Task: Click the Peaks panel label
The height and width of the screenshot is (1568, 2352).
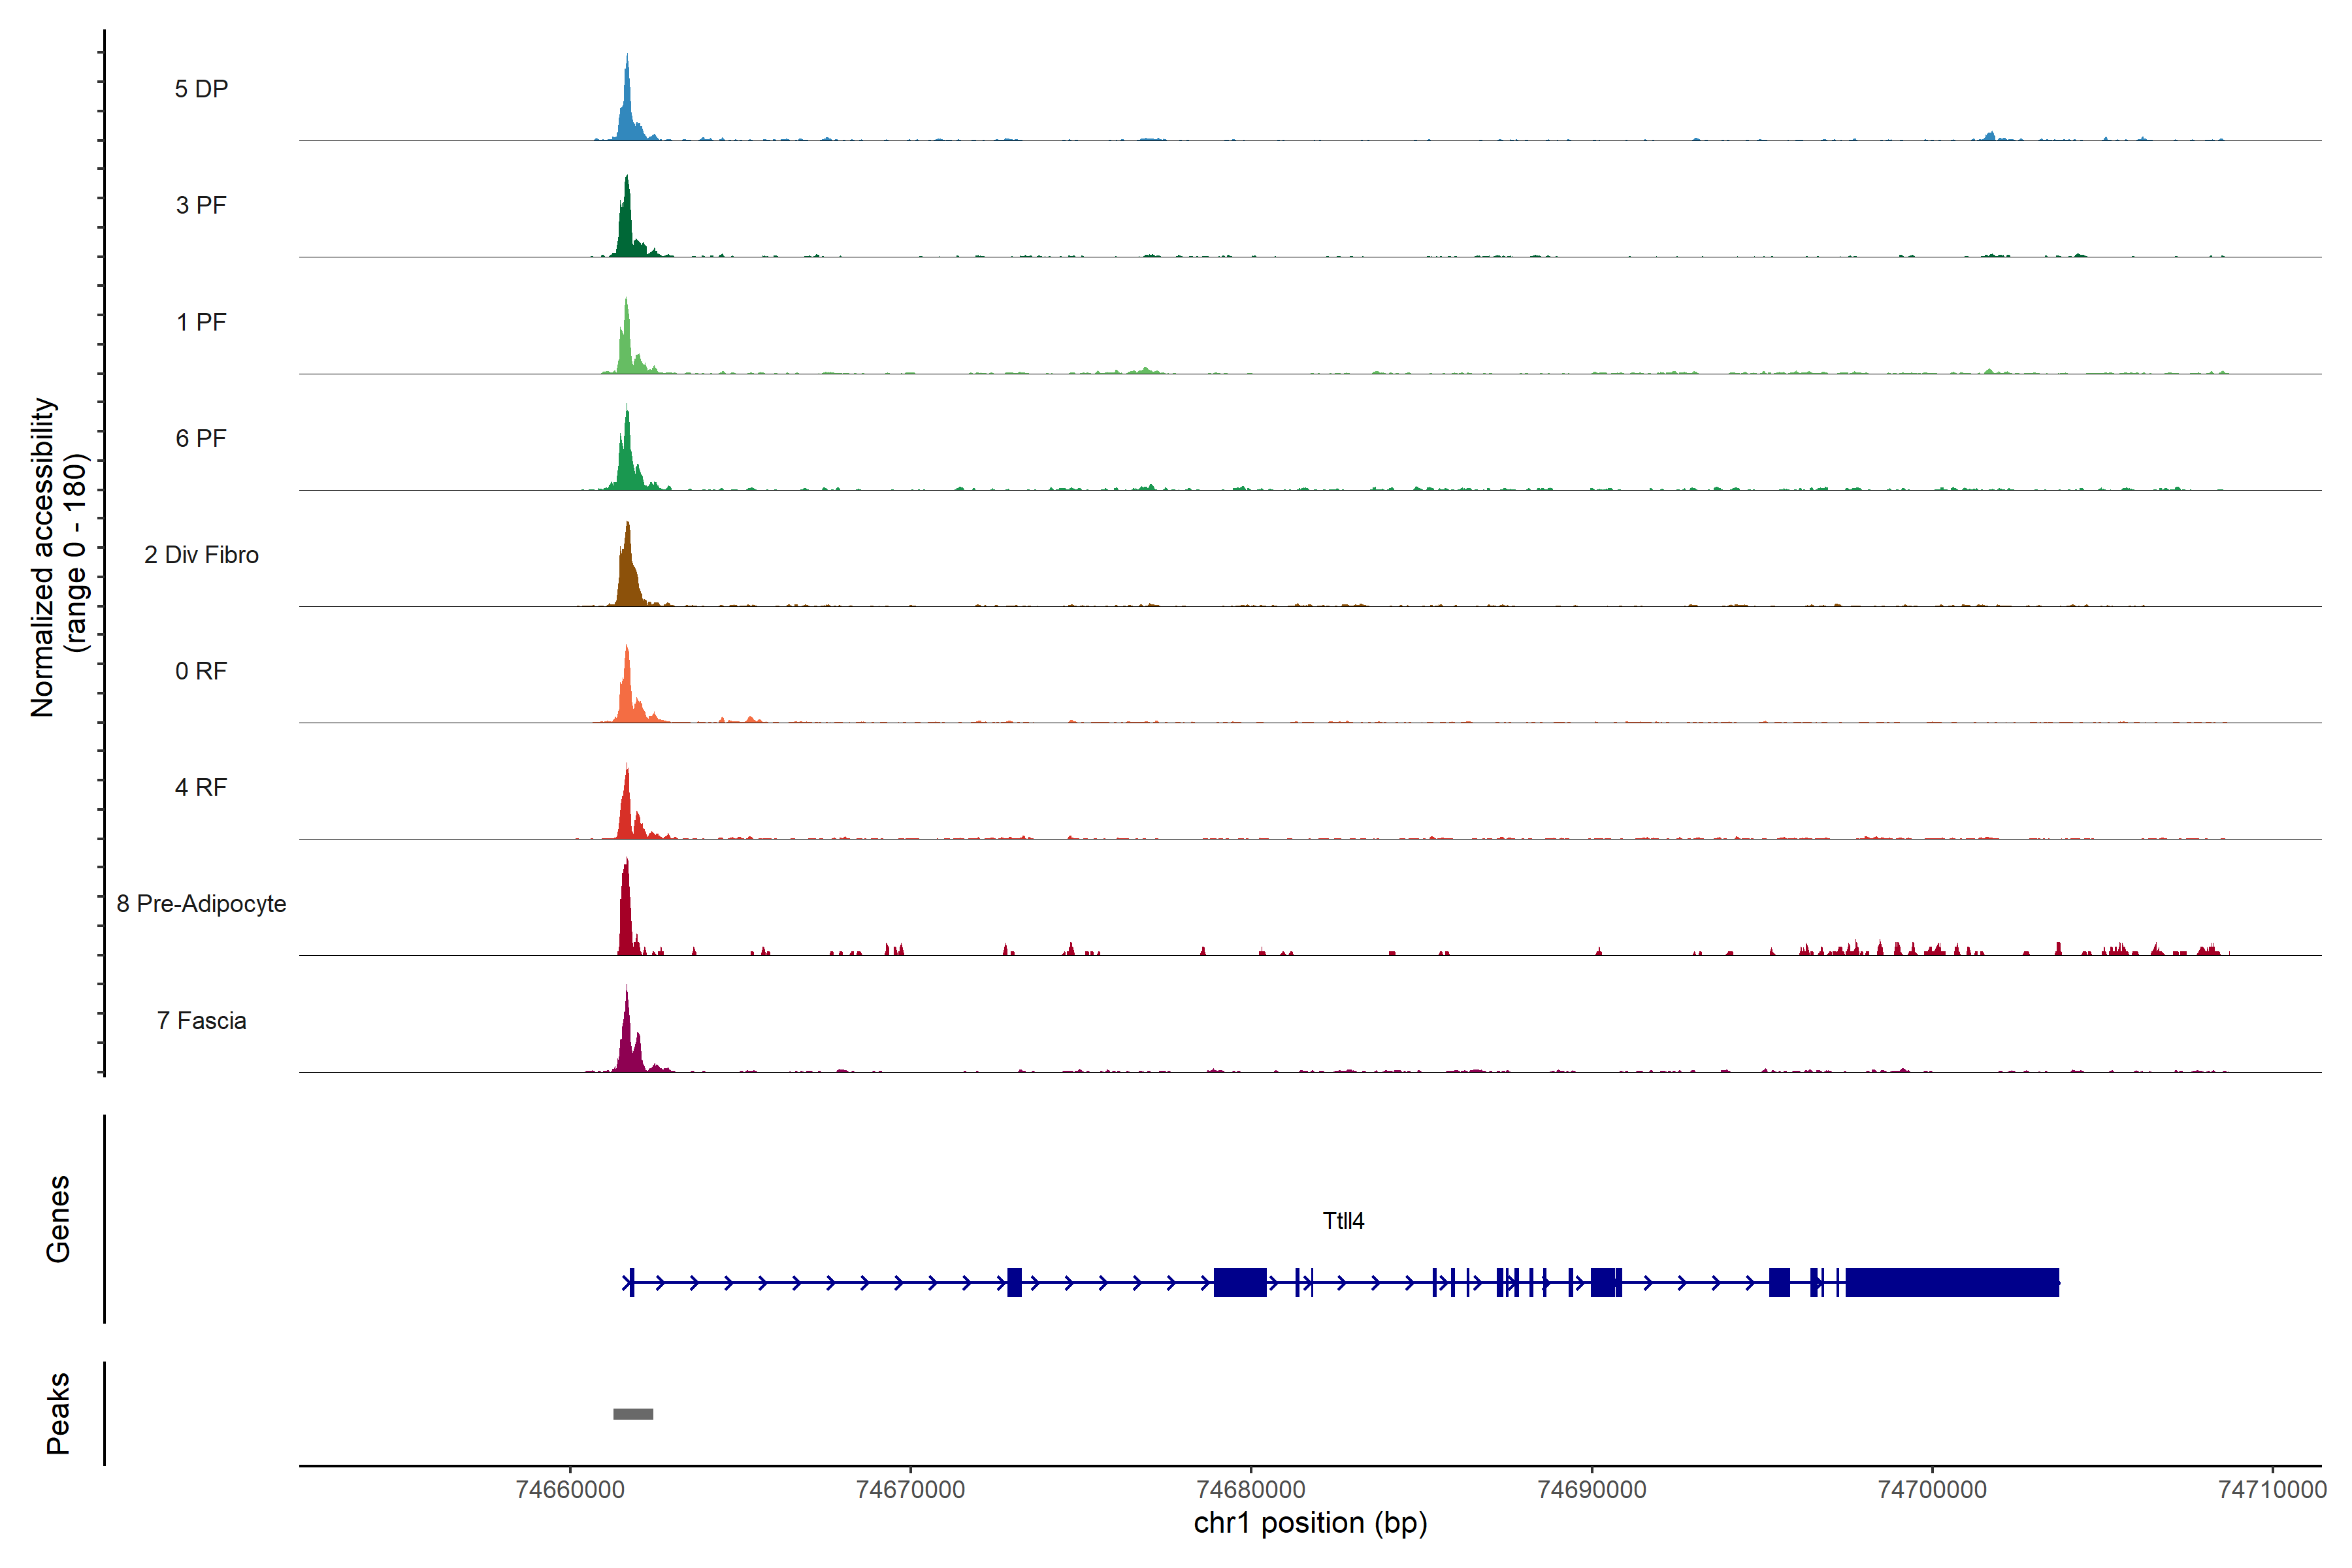Action: click(x=58, y=1413)
